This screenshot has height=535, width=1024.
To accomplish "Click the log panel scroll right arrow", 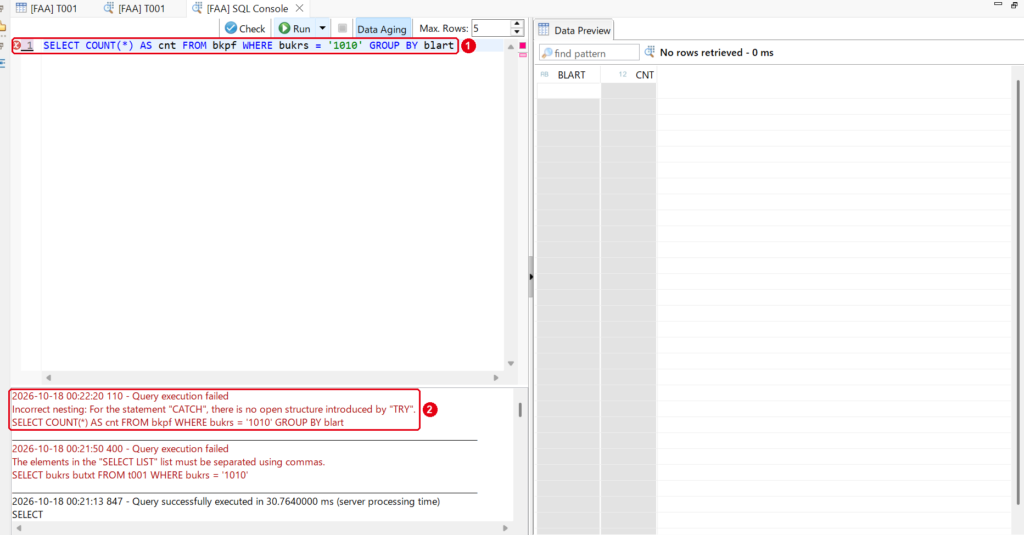I will pos(505,528).
